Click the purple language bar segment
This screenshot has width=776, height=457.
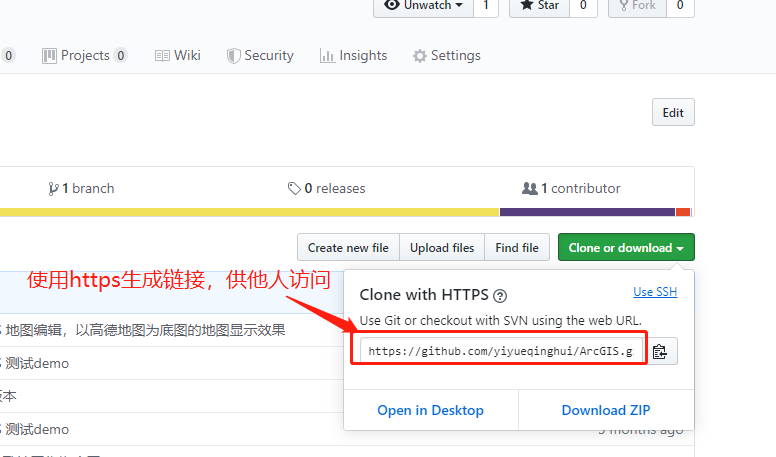[x=587, y=212]
